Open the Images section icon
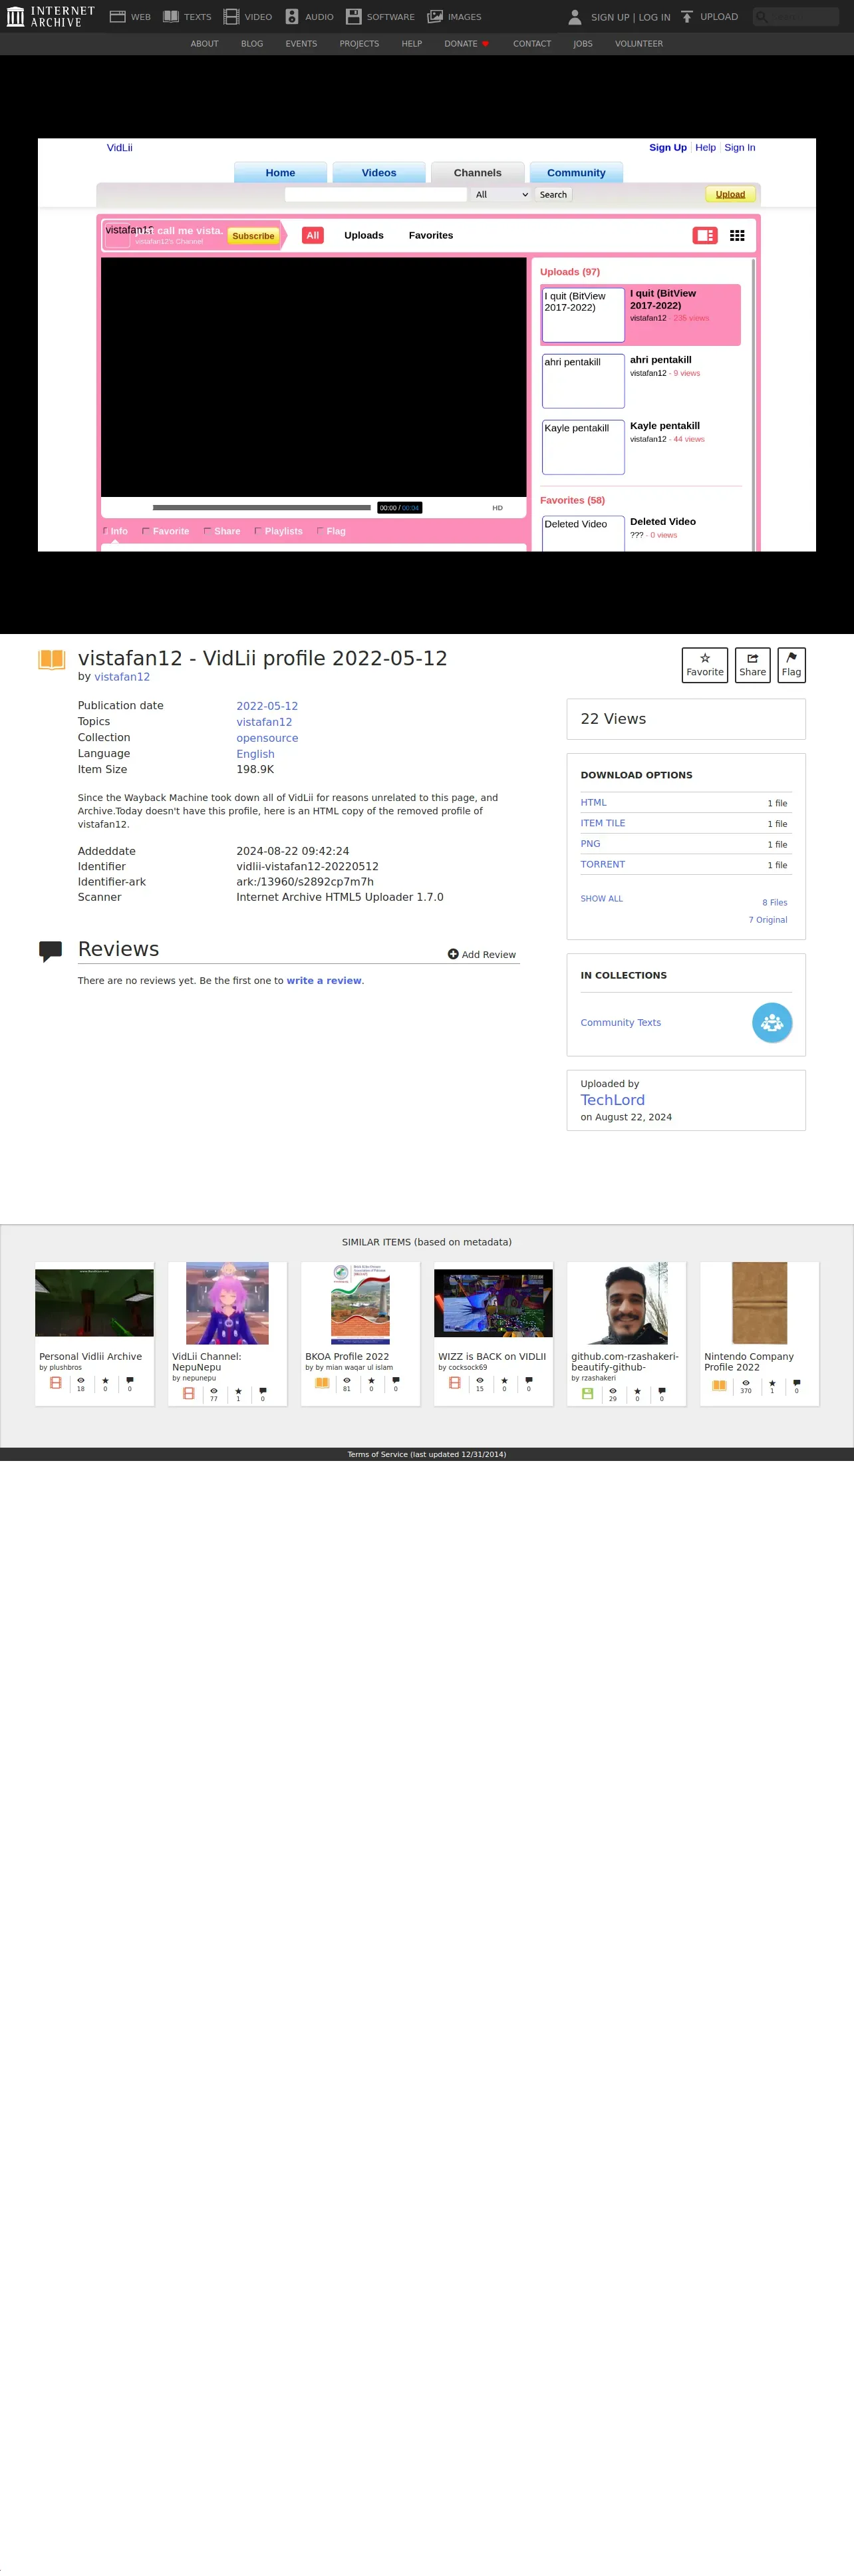 pyautogui.click(x=435, y=17)
